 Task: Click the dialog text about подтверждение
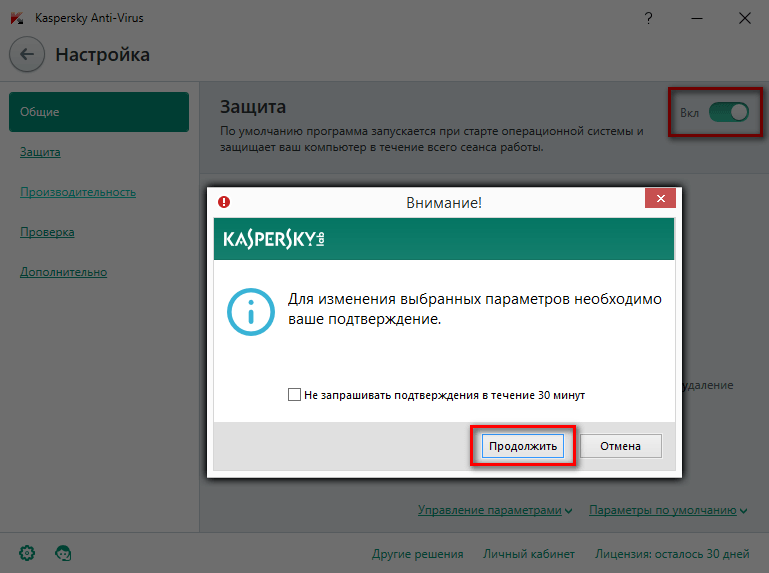point(475,309)
